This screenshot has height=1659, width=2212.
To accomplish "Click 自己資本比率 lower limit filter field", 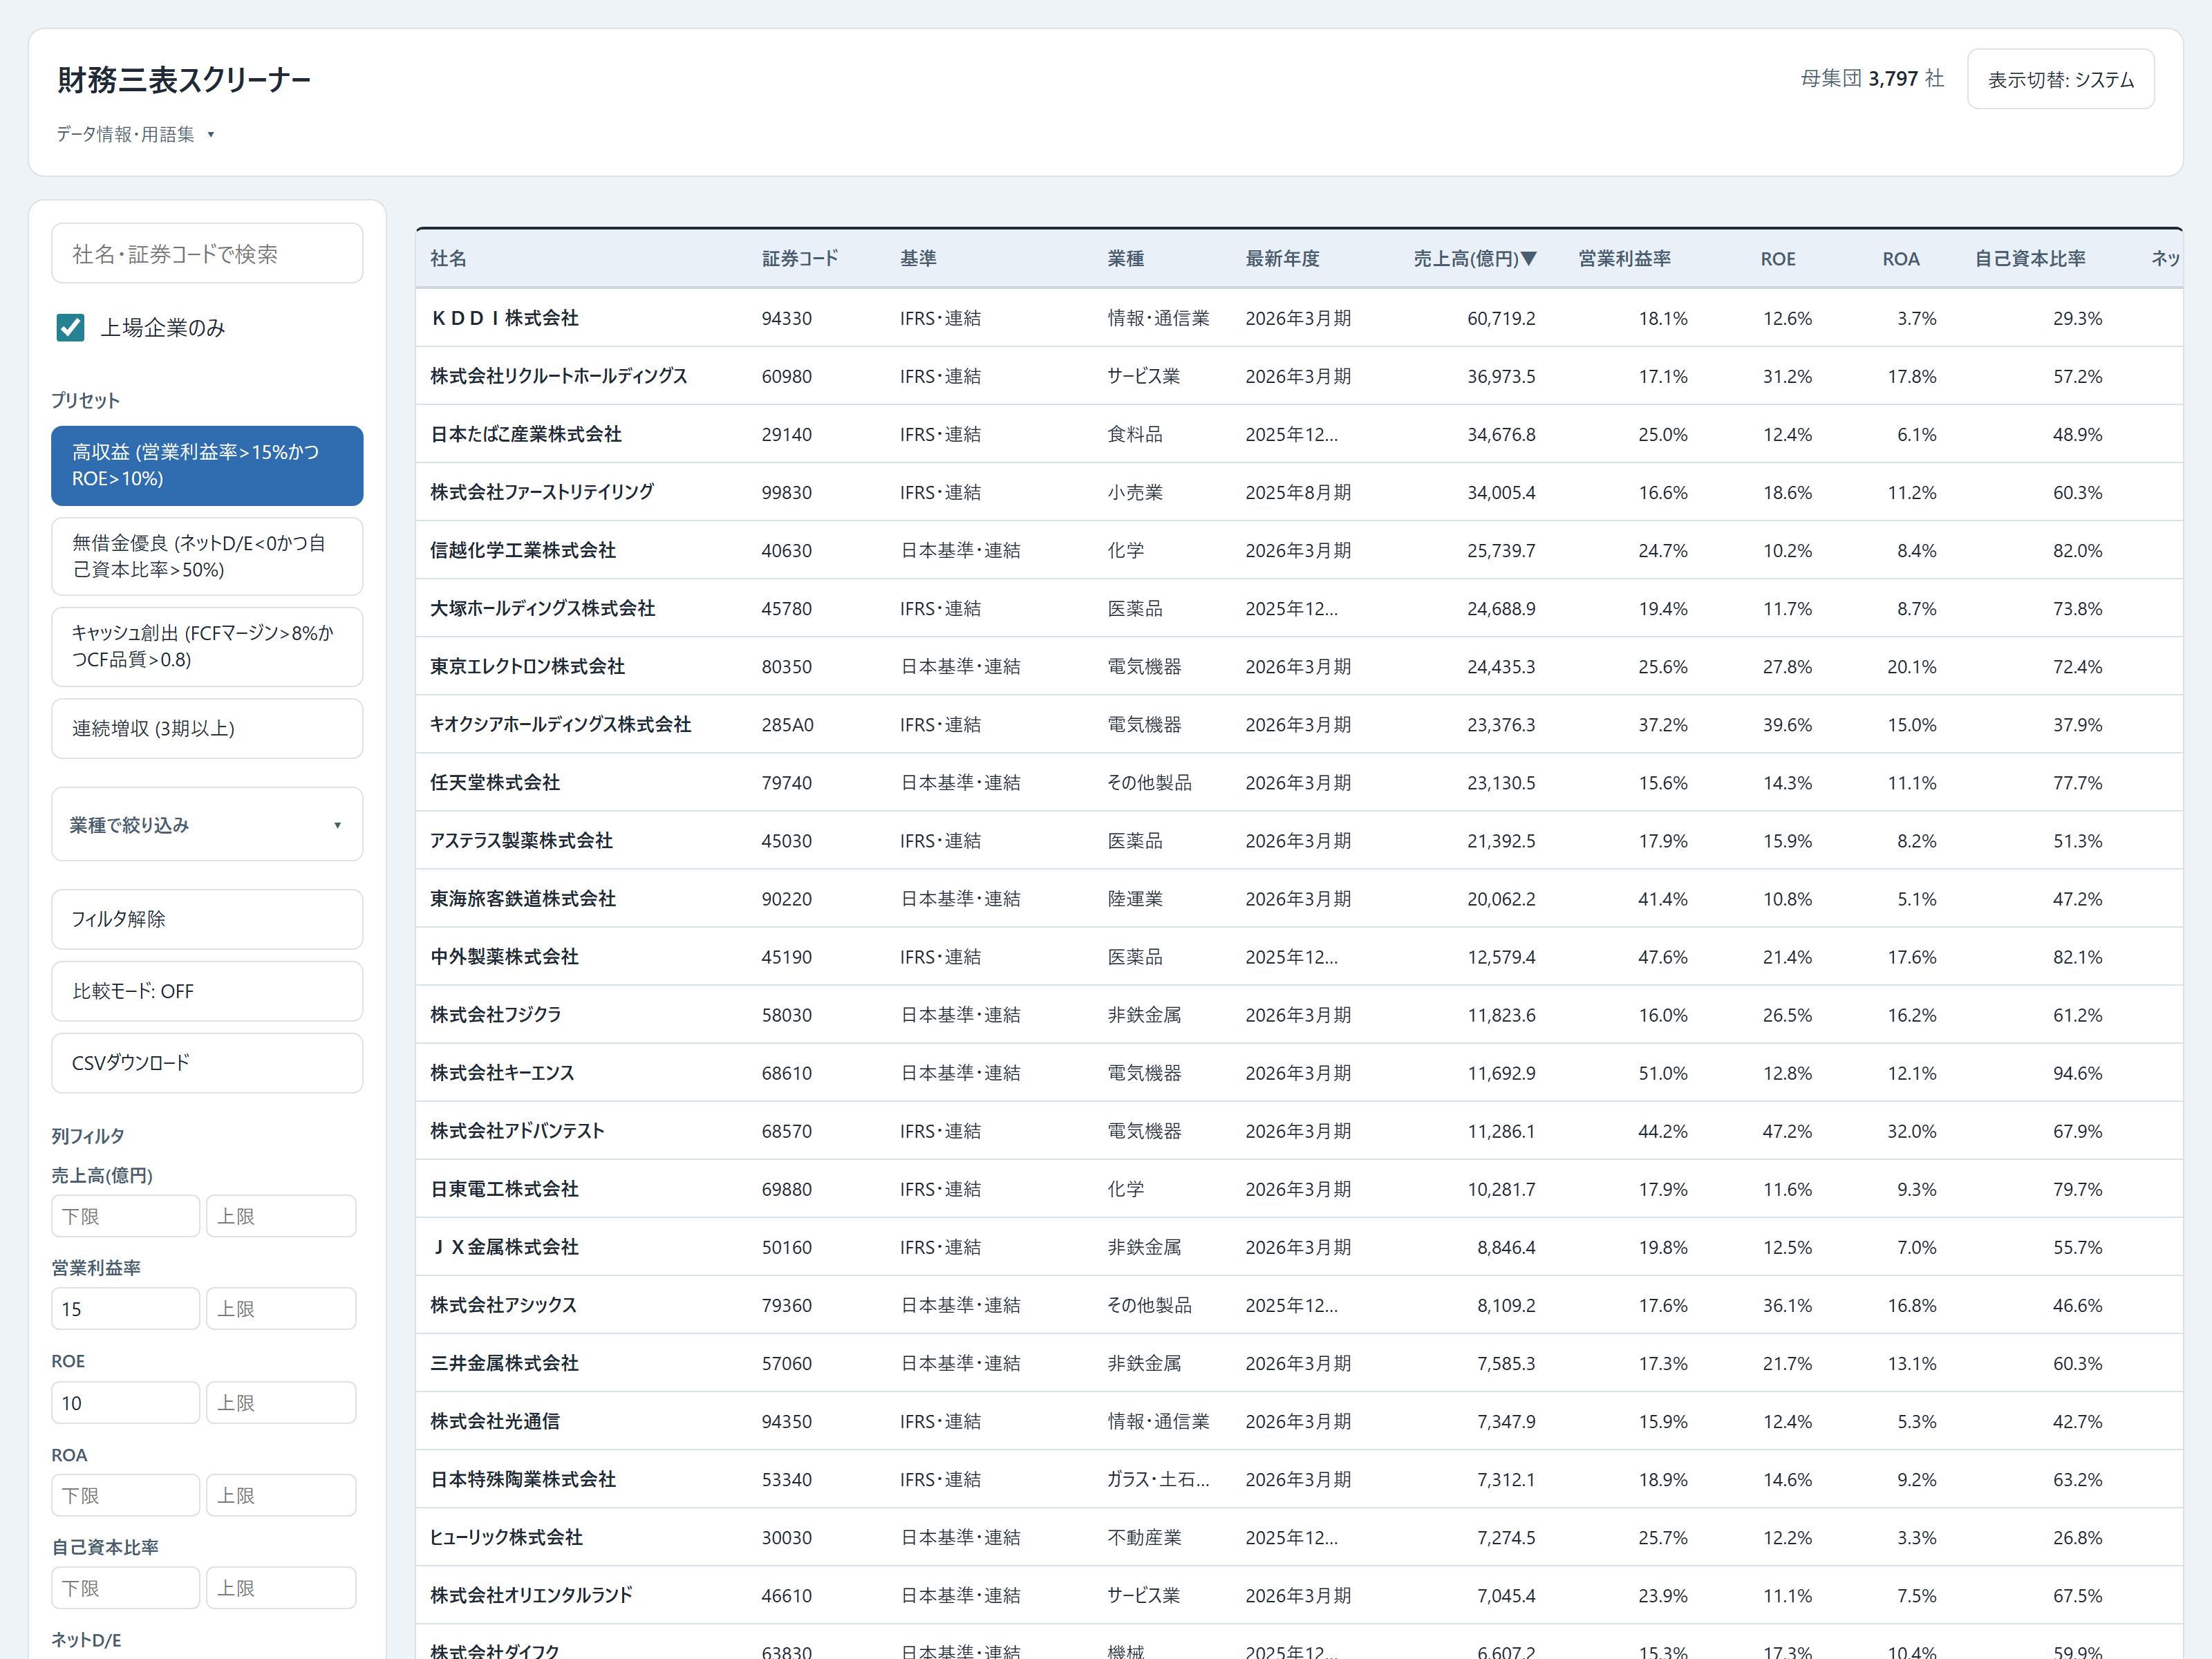I will pyautogui.click(x=126, y=1588).
